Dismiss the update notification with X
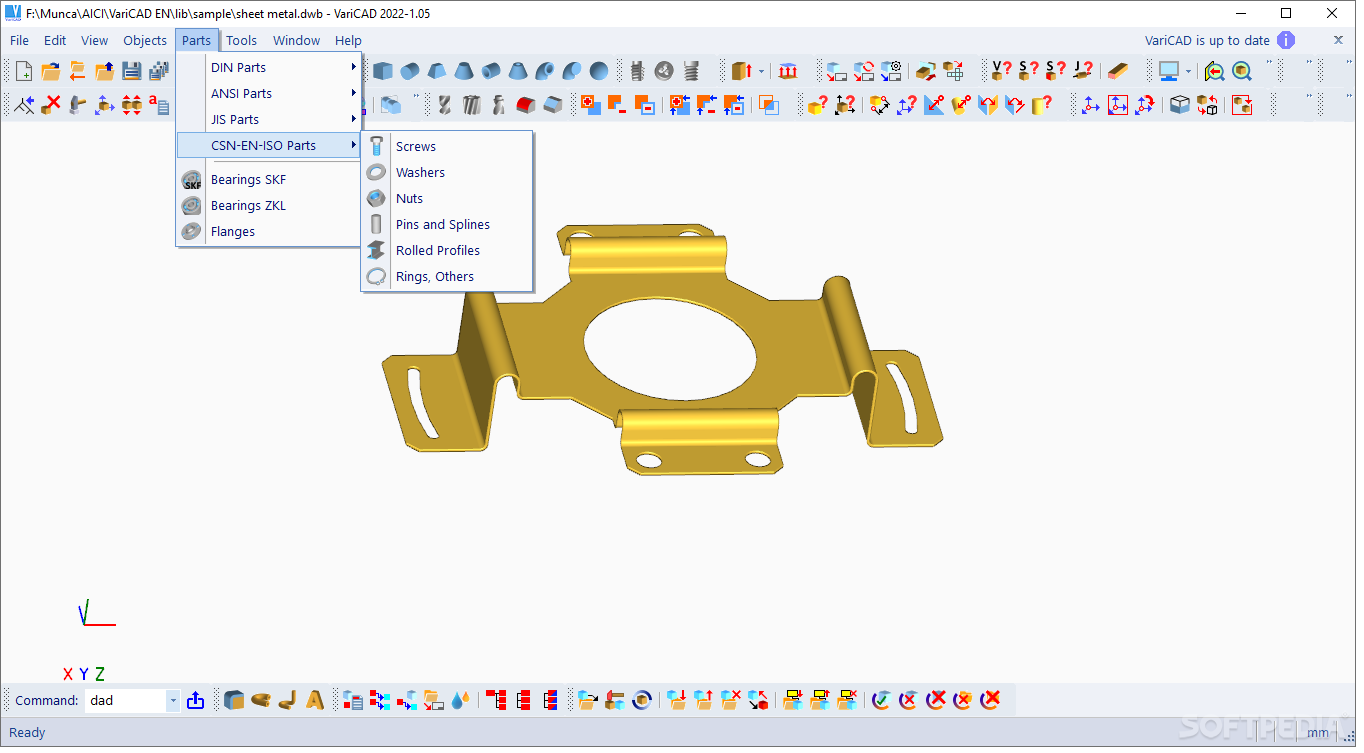The image size is (1364, 753). click(x=1338, y=40)
